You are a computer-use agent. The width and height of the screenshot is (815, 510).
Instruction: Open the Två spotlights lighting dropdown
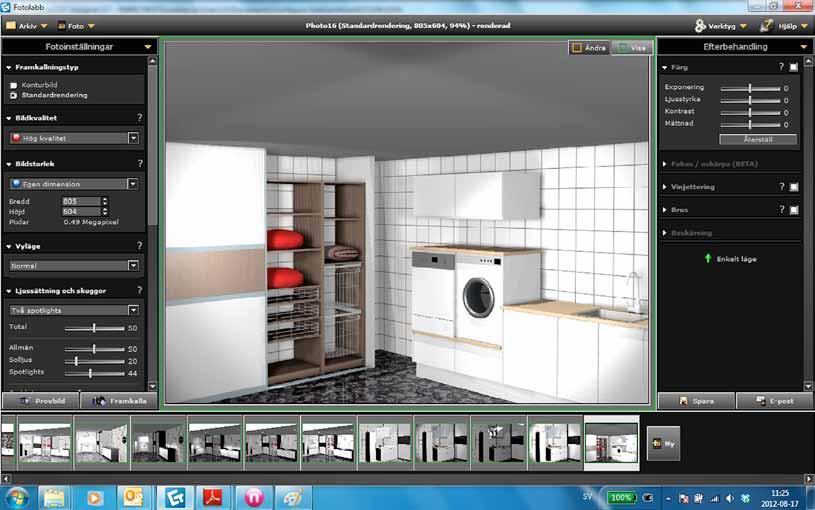point(74,310)
